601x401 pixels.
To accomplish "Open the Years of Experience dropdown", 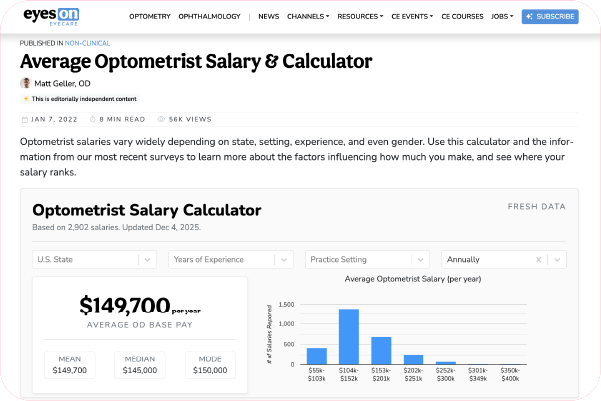I will click(231, 259).
